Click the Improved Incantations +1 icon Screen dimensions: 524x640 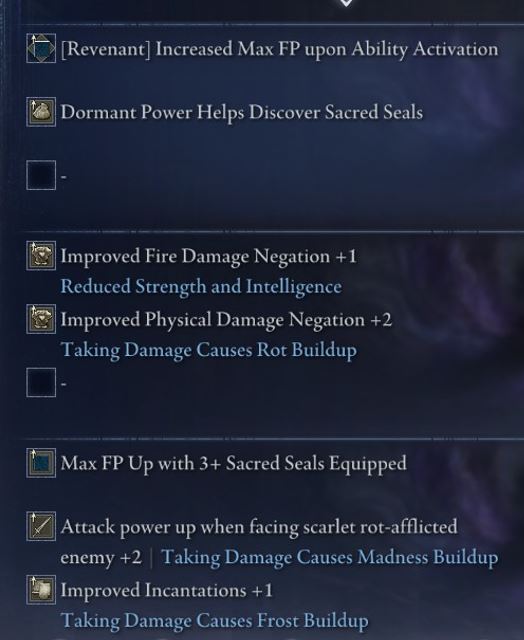pyautogui.click(x=41, y=590)
